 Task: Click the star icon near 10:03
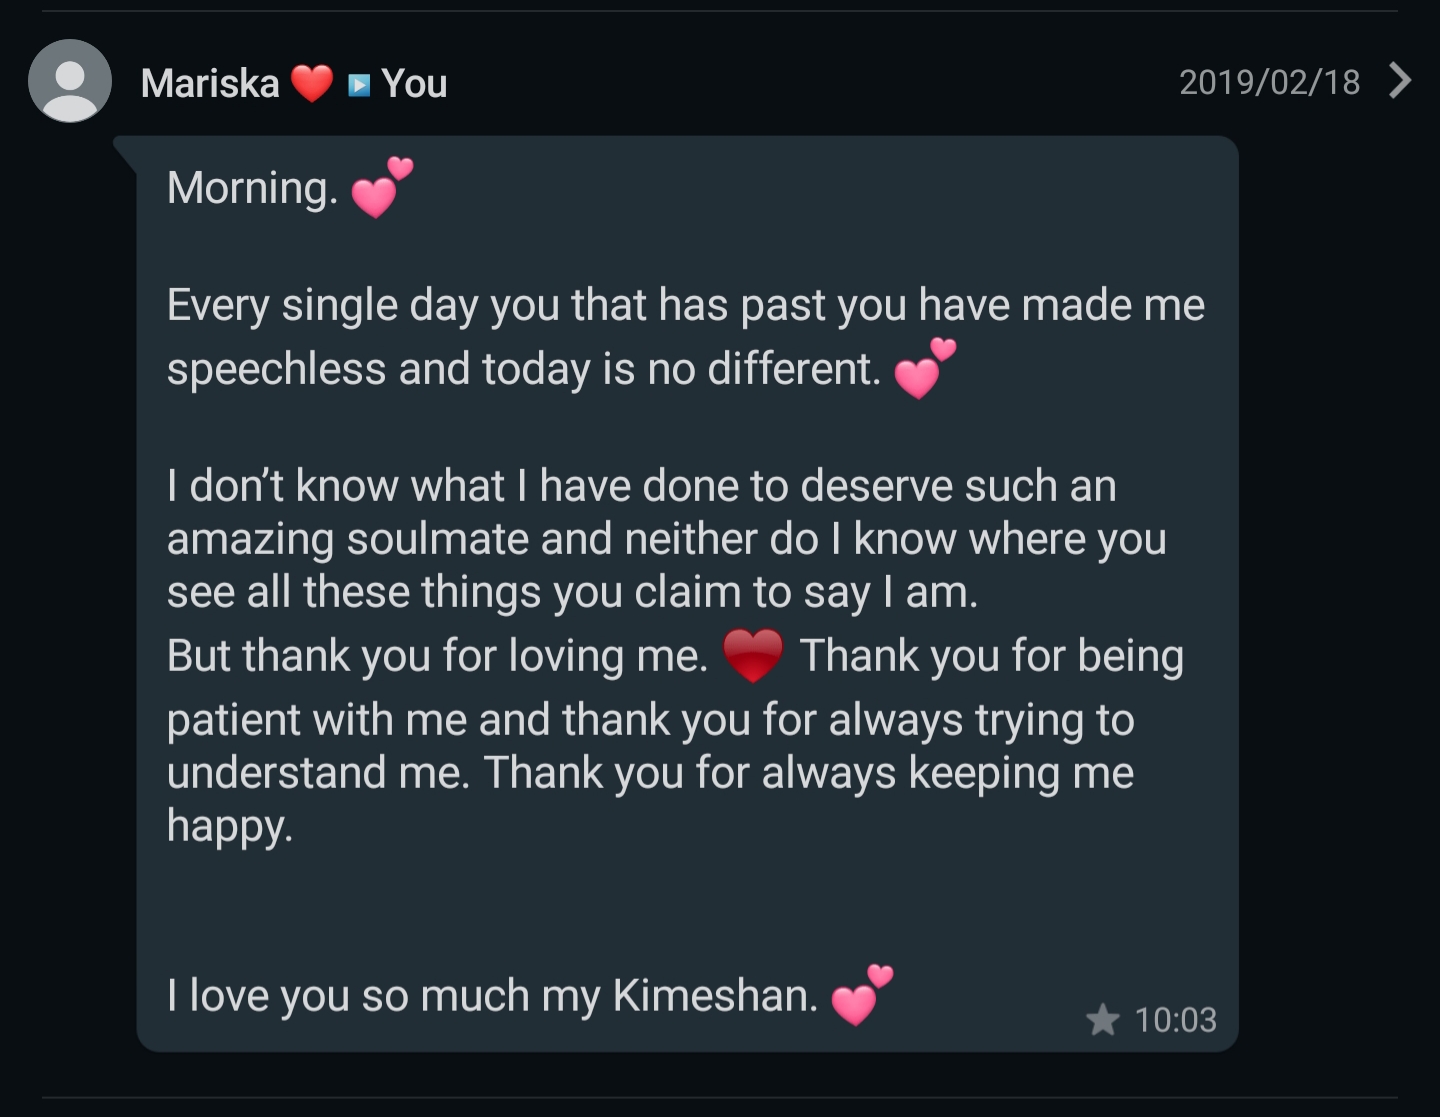[1102, 1019]
